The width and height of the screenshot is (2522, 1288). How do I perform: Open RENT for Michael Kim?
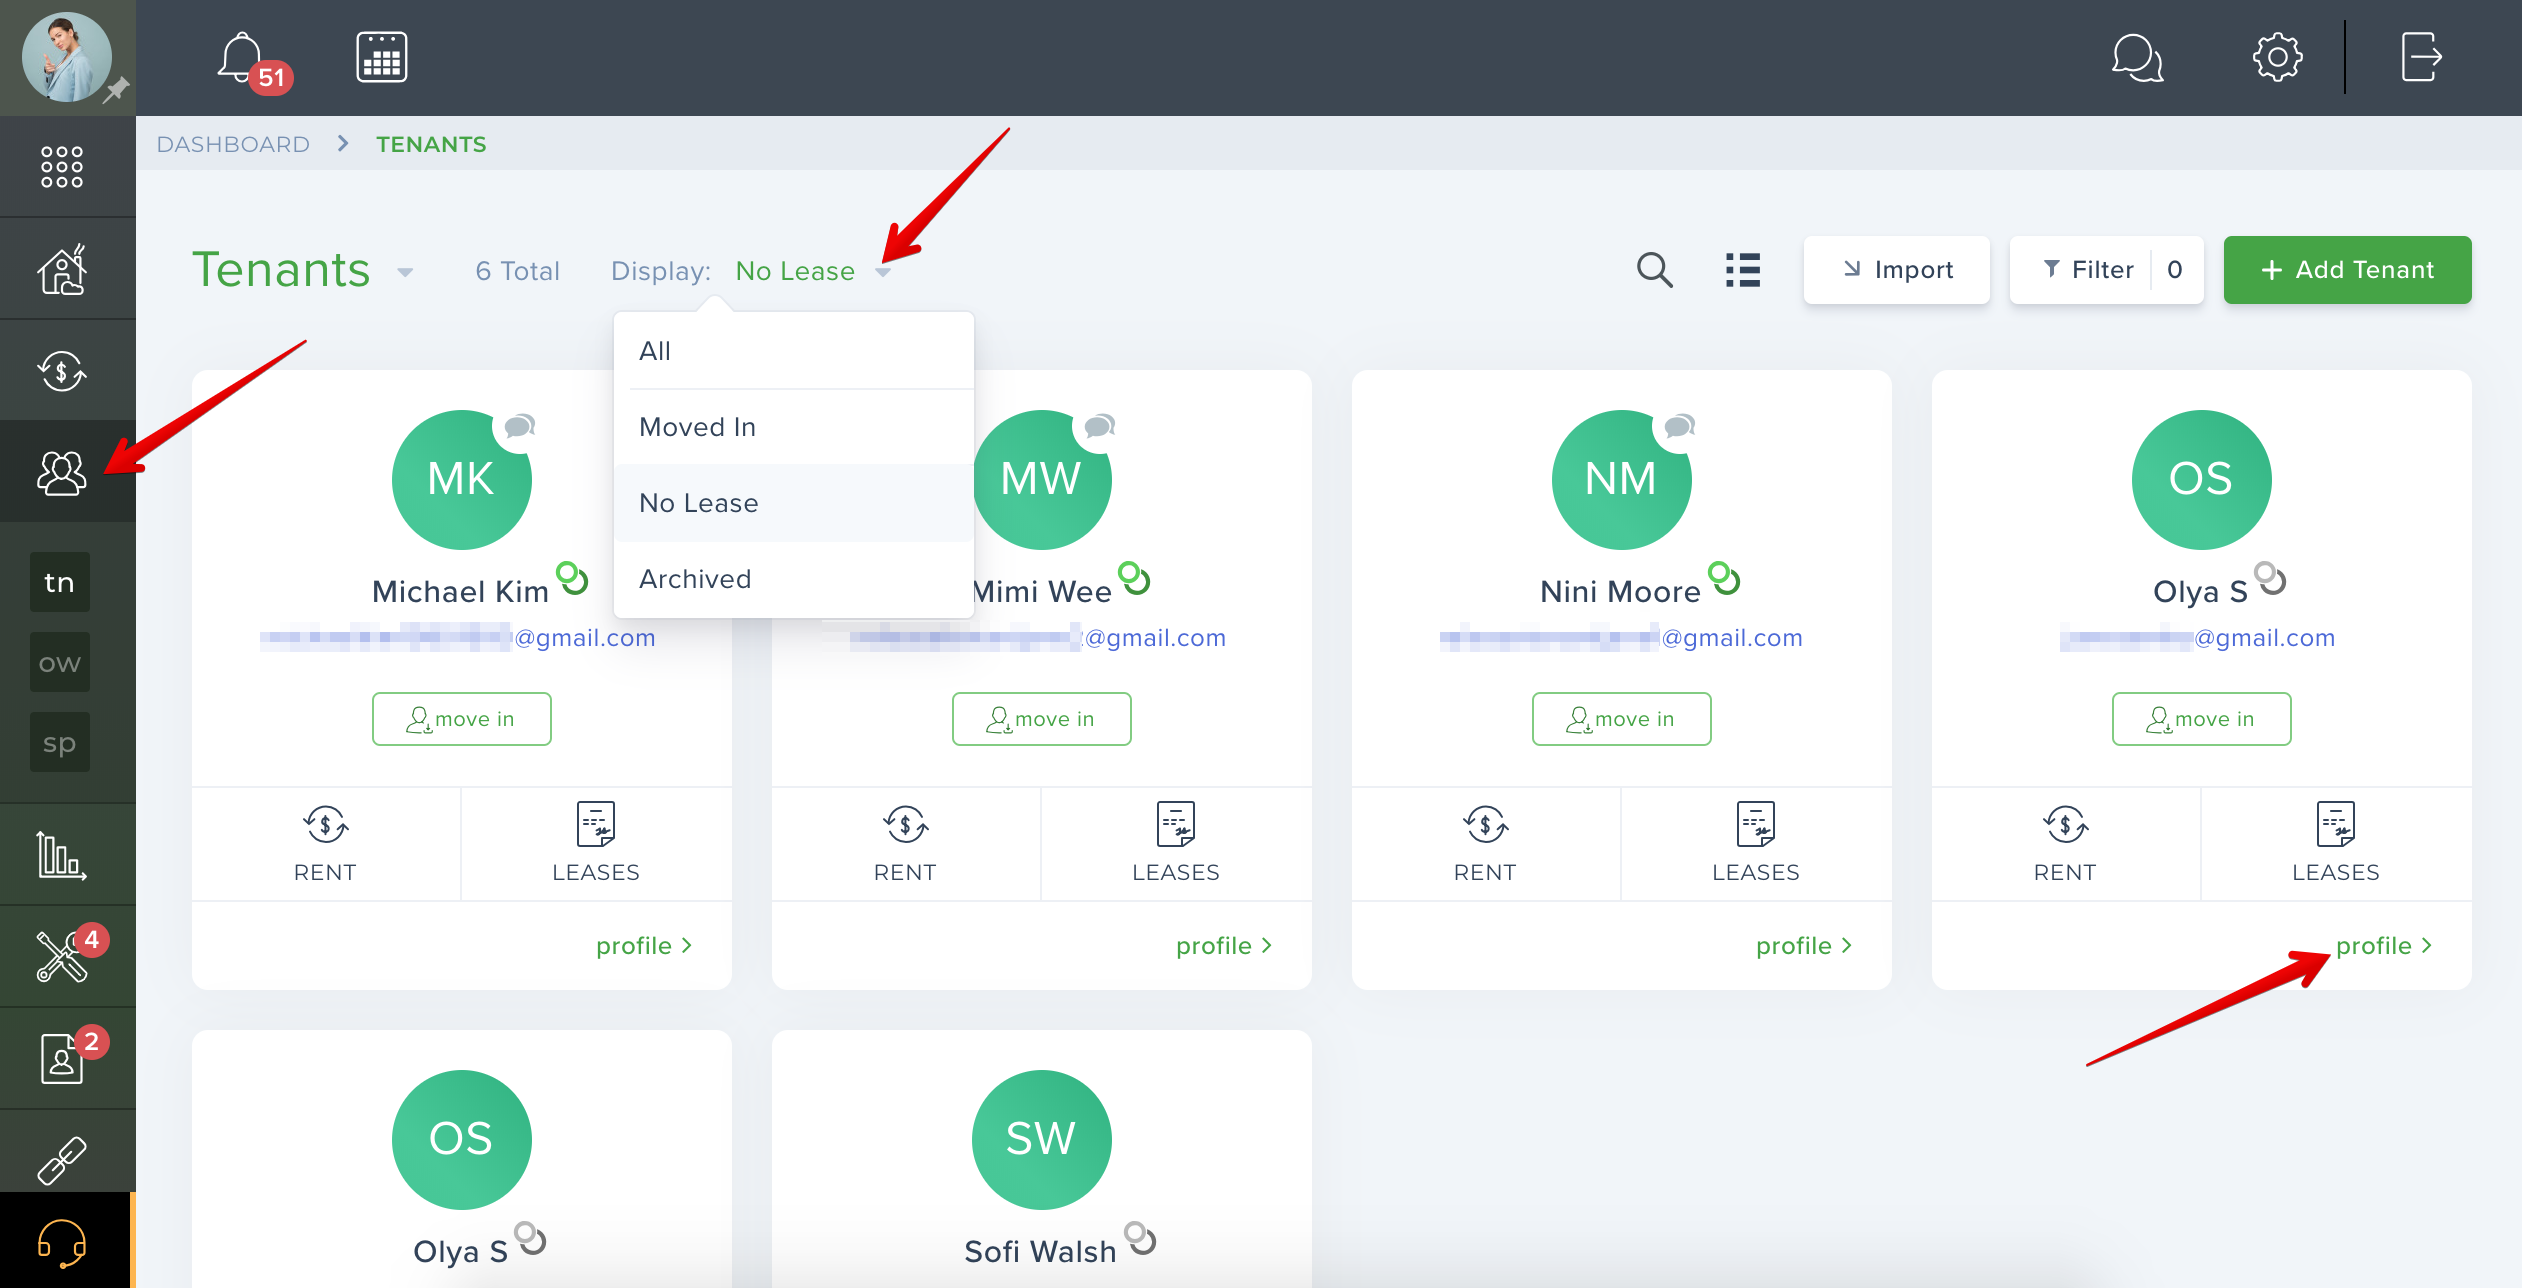pyautogui.click(x=325, y=843)
